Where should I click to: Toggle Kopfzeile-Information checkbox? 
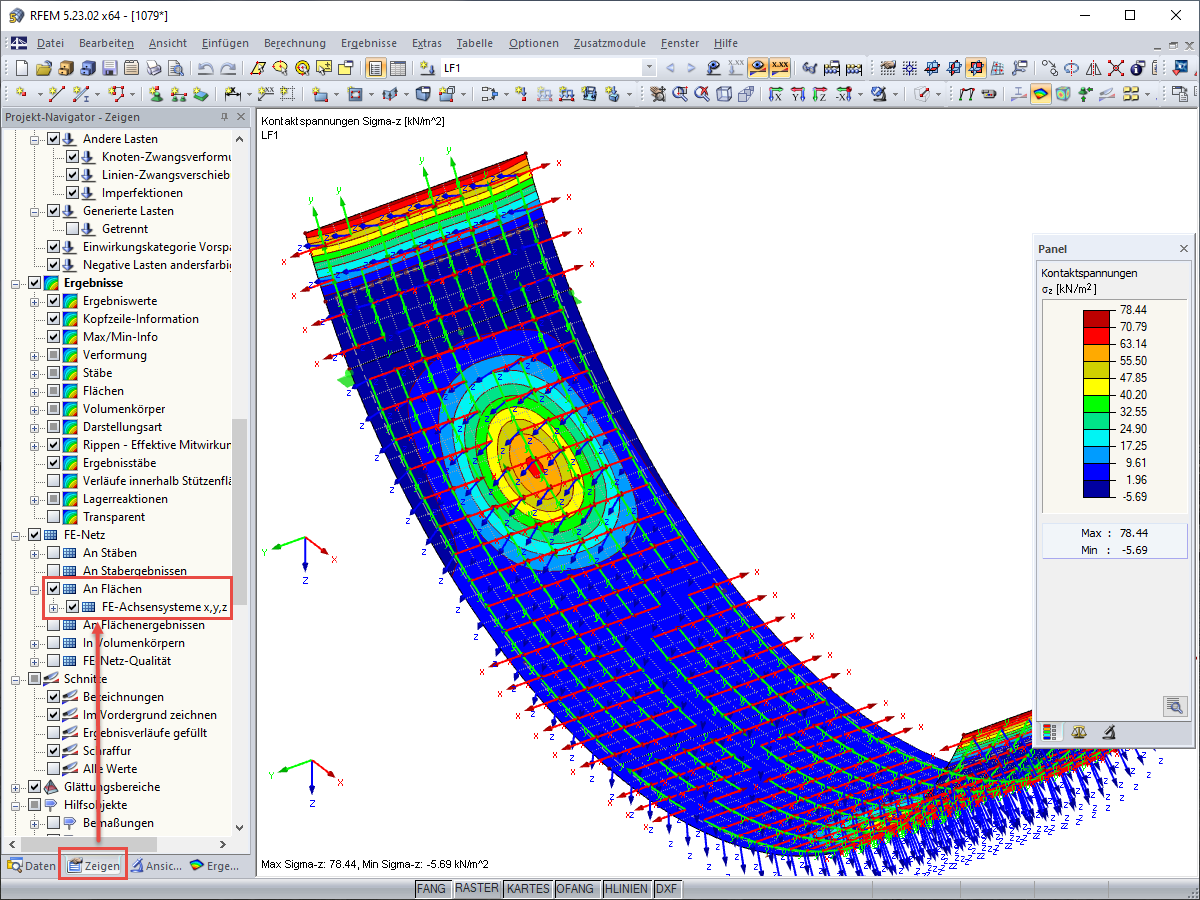(53, 319)
